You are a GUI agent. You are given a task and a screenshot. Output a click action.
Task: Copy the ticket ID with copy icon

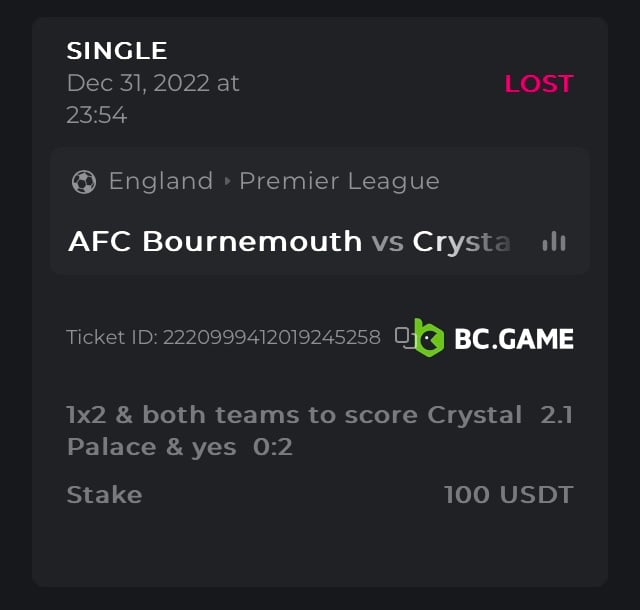coord(402,336)
